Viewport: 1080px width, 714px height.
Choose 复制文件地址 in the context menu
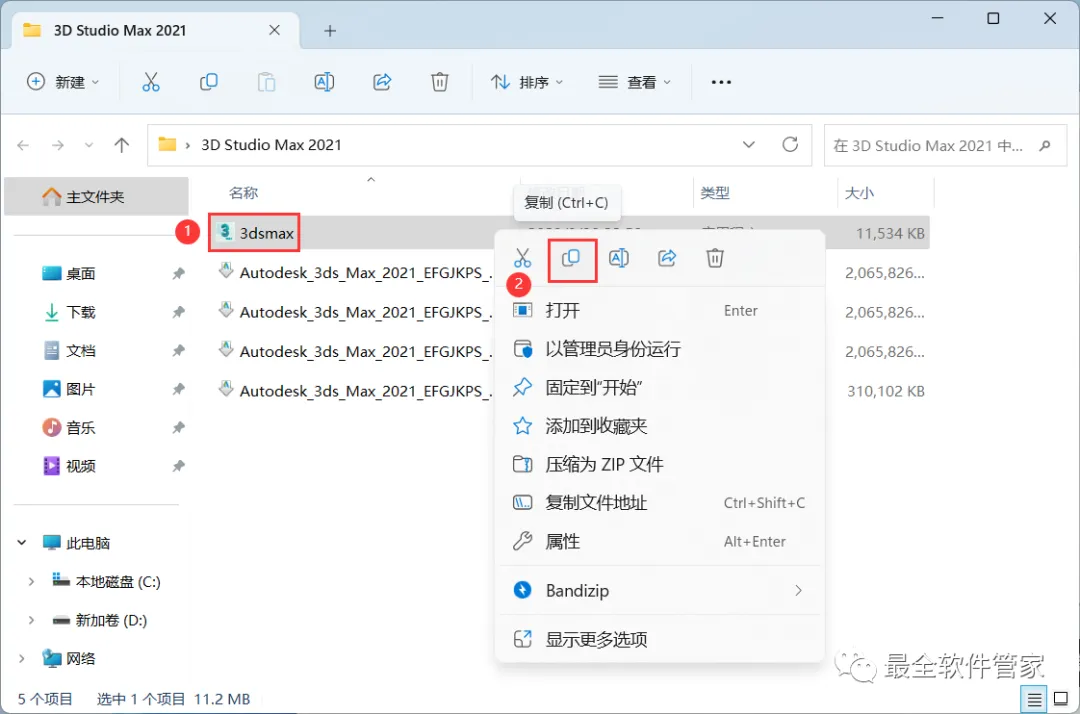[x=660, y=503]
